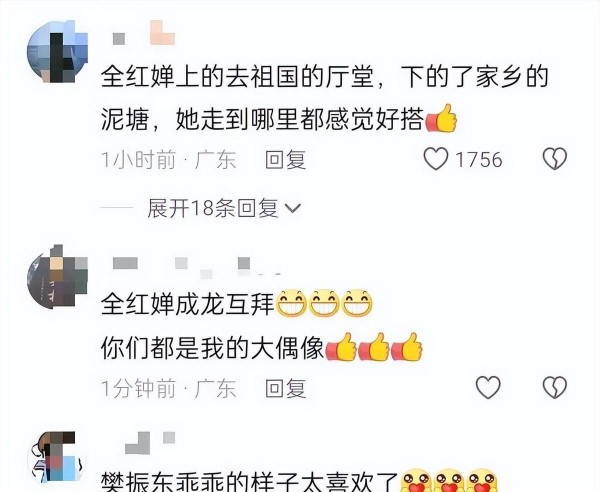Click the thumbs-up emojis after 大偶像

point(374,347)
